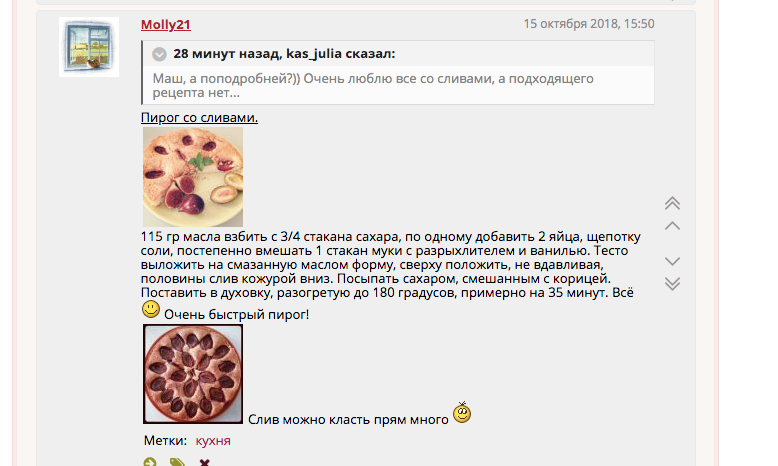The image size is (778, 466).
Task: Jump to first post with double-up arrows
Action: (x=672, y=203)
